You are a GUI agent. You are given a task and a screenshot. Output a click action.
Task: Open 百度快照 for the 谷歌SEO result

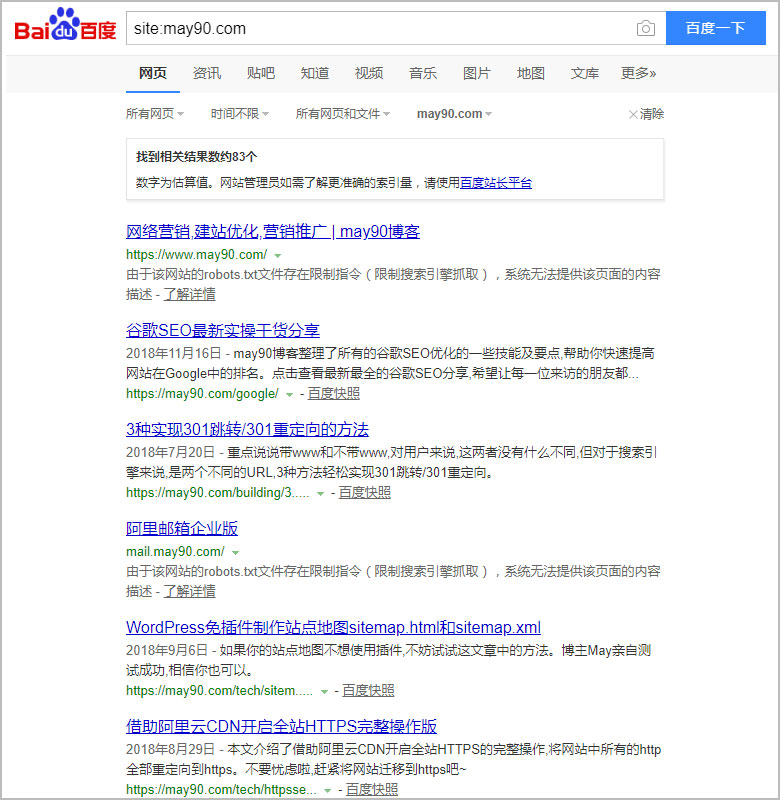tap(334, 394)
